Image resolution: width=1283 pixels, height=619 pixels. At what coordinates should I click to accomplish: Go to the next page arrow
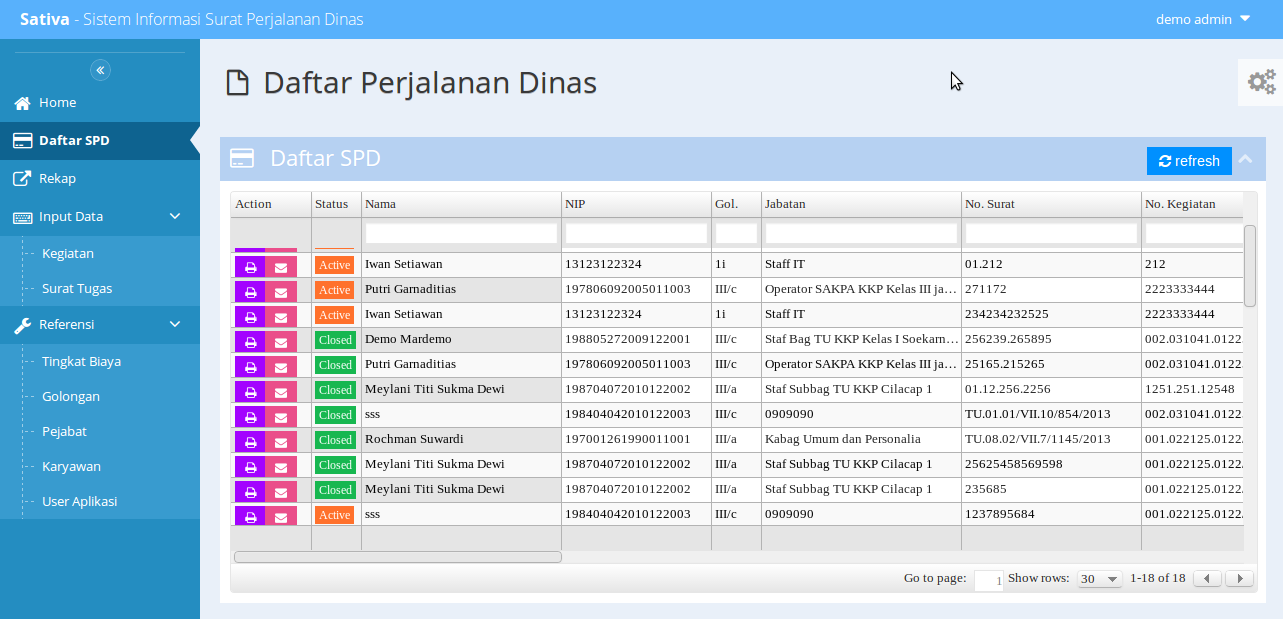tap(1240, 579)
